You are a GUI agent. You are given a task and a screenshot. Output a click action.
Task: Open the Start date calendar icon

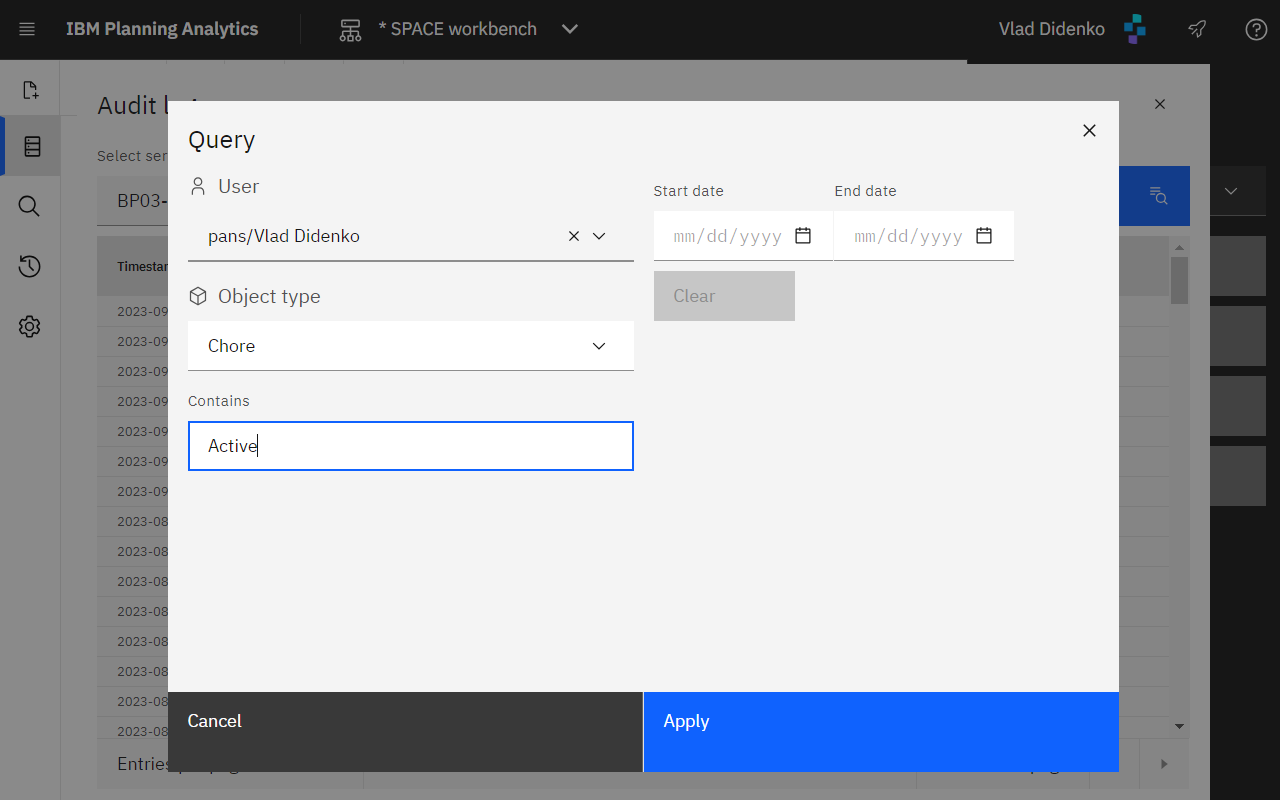(x=803, y=236)
